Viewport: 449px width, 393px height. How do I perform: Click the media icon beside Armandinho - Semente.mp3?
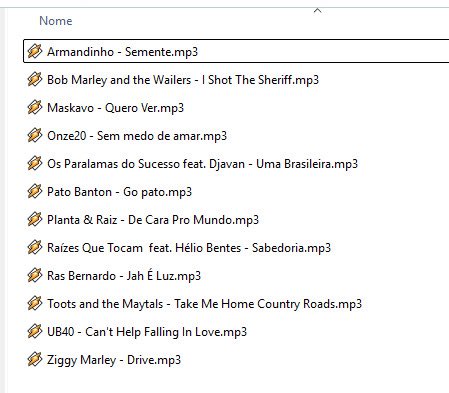pos(35,51)
